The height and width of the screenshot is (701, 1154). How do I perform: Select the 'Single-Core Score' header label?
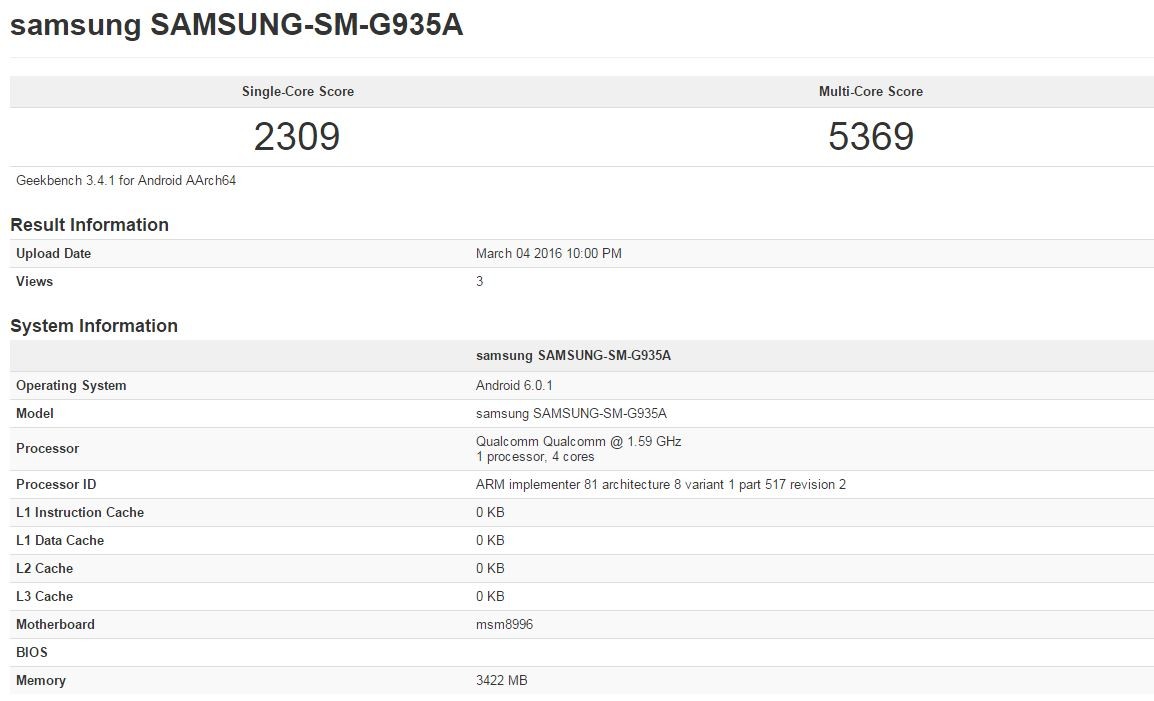tap(297, 91)
